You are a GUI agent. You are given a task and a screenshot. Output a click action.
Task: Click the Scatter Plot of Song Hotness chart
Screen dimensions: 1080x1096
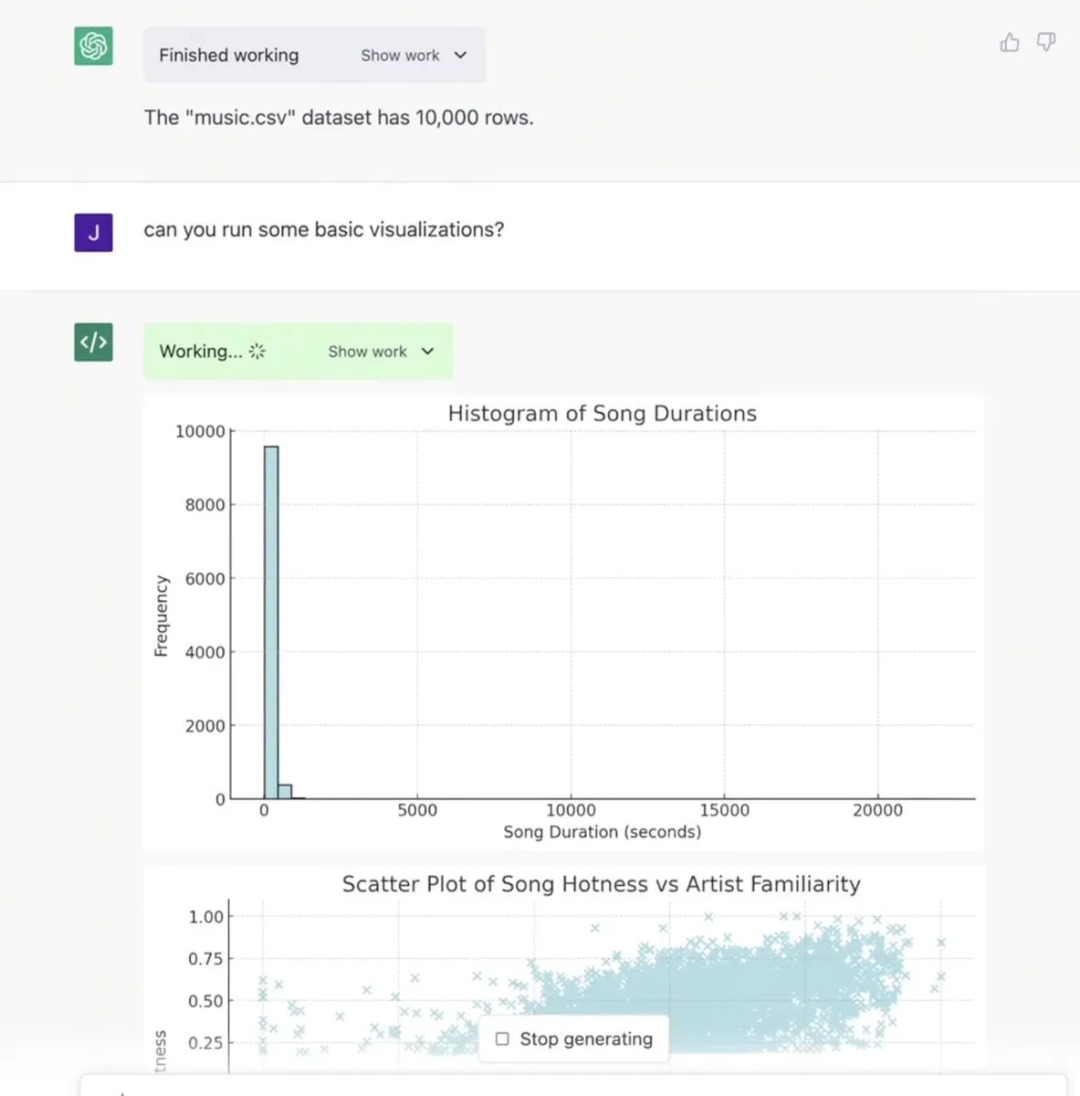[x=564, y=970]
